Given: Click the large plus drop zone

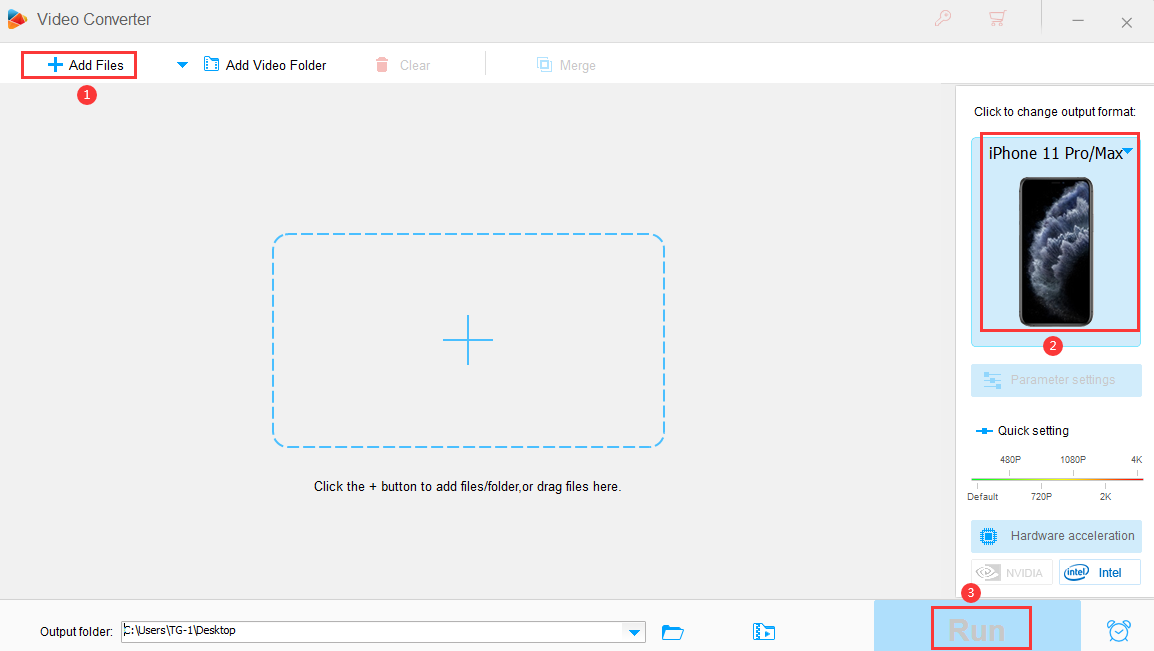Looking at the screenshot, I should 468,340.
